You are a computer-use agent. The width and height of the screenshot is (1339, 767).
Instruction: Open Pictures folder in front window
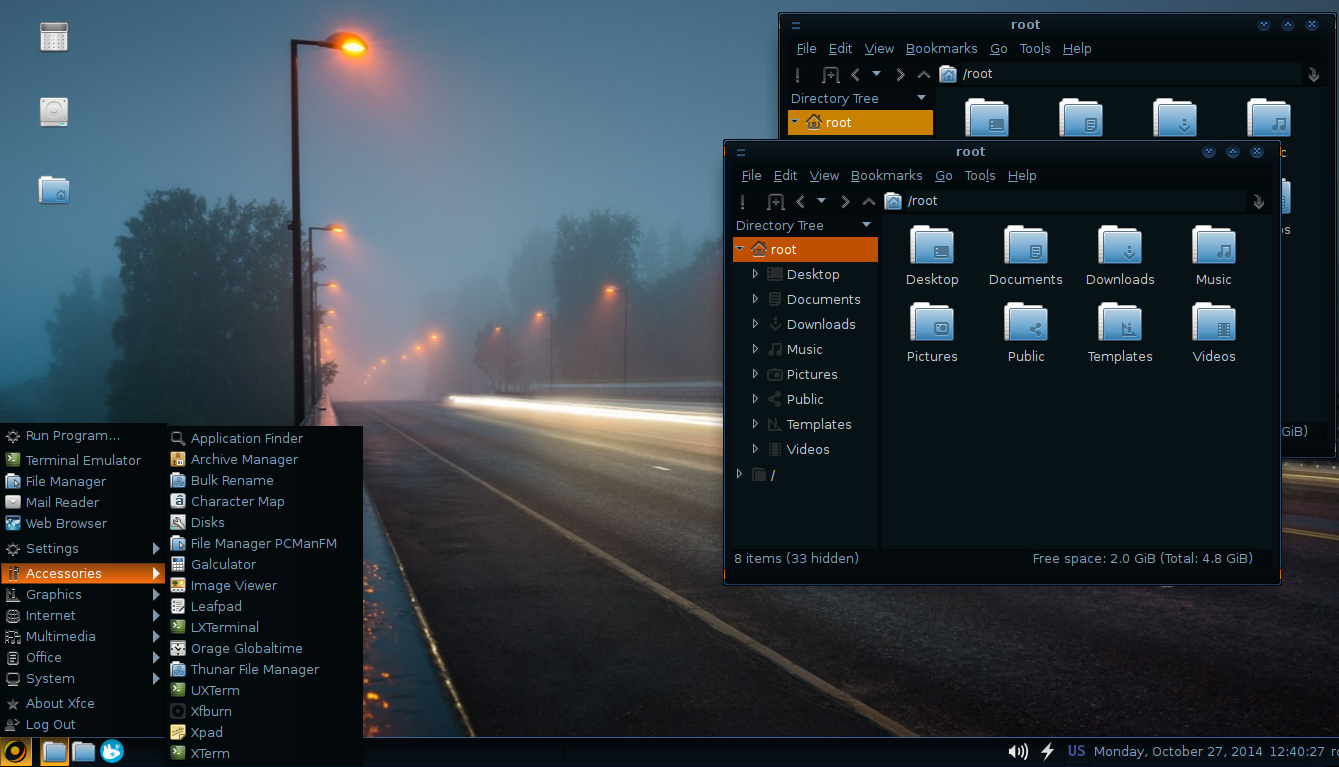pos(932,333)
